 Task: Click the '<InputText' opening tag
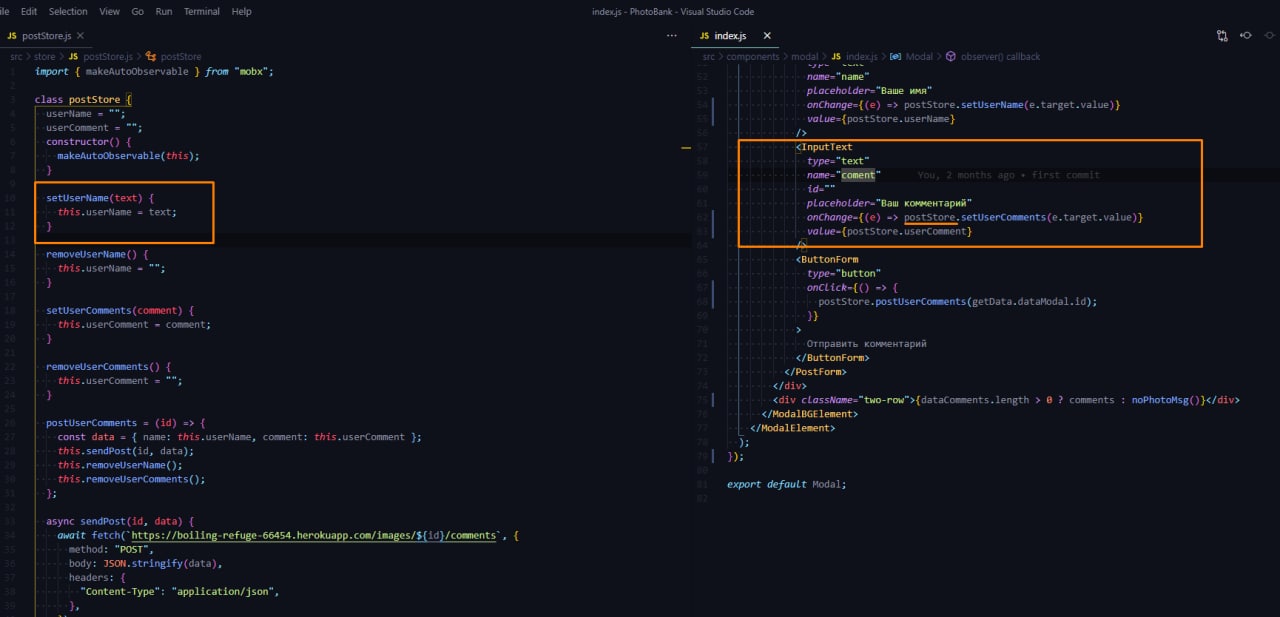point(824,147)
